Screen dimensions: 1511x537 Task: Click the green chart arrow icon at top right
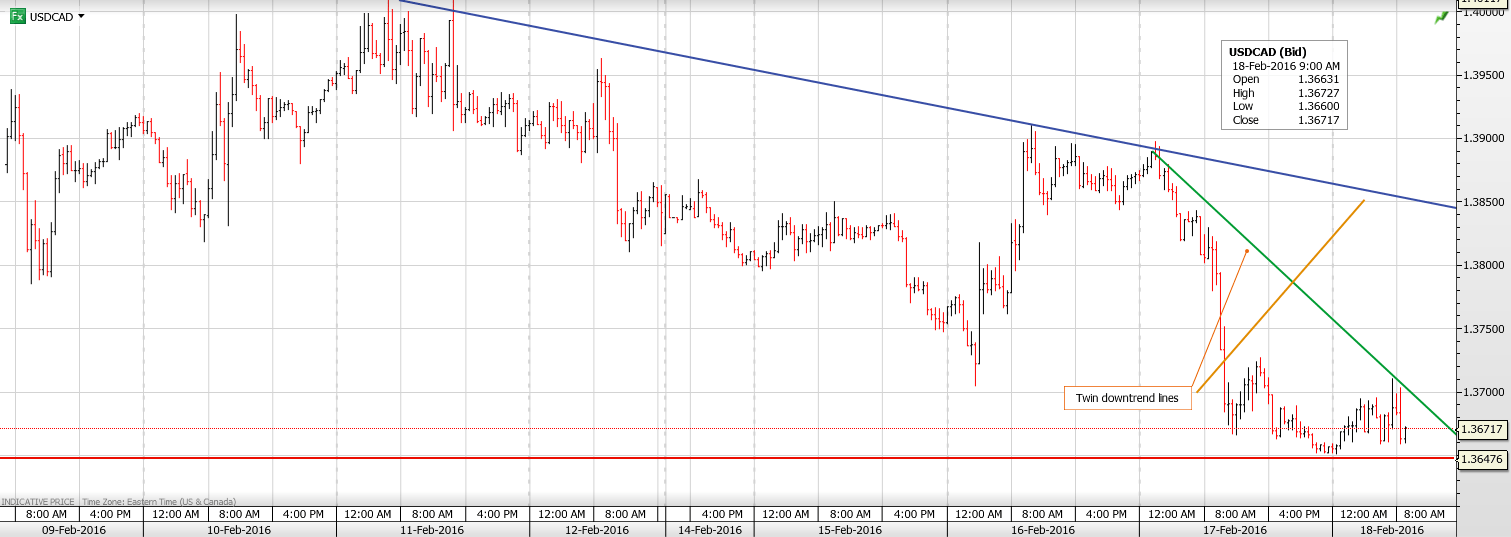click(x=1441, y=17)
